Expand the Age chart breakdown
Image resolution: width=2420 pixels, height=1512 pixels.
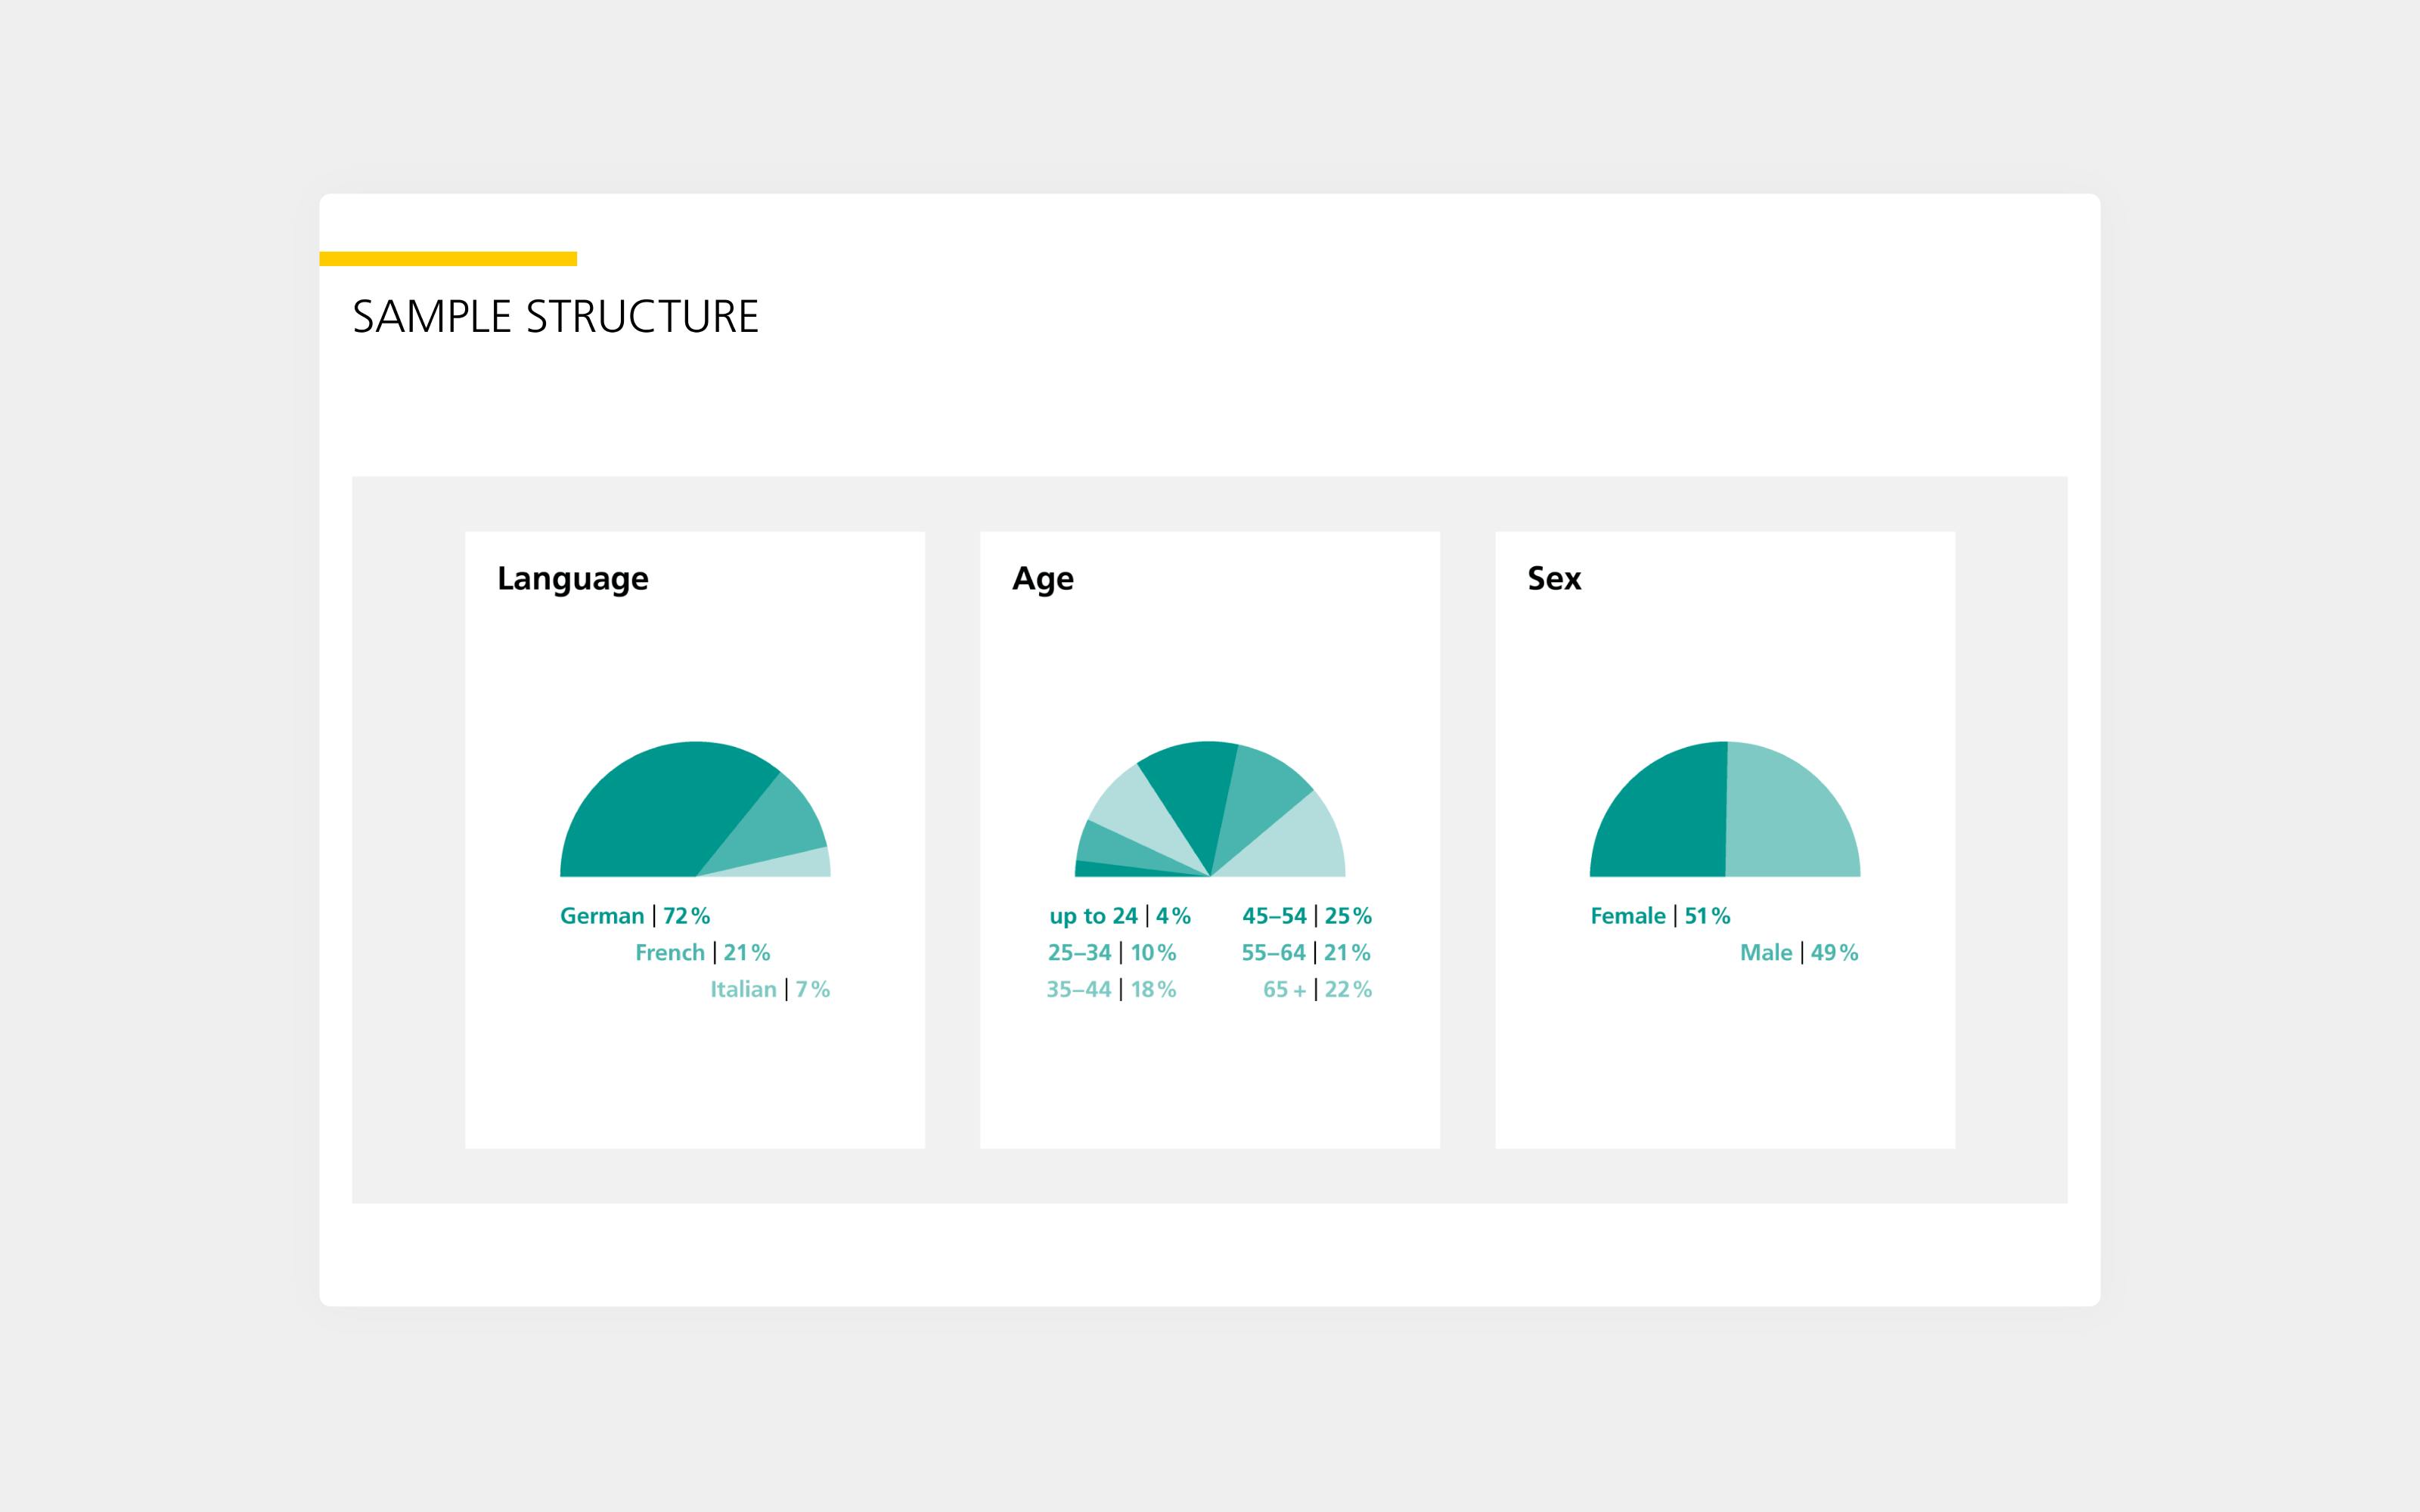point(1209,801)
